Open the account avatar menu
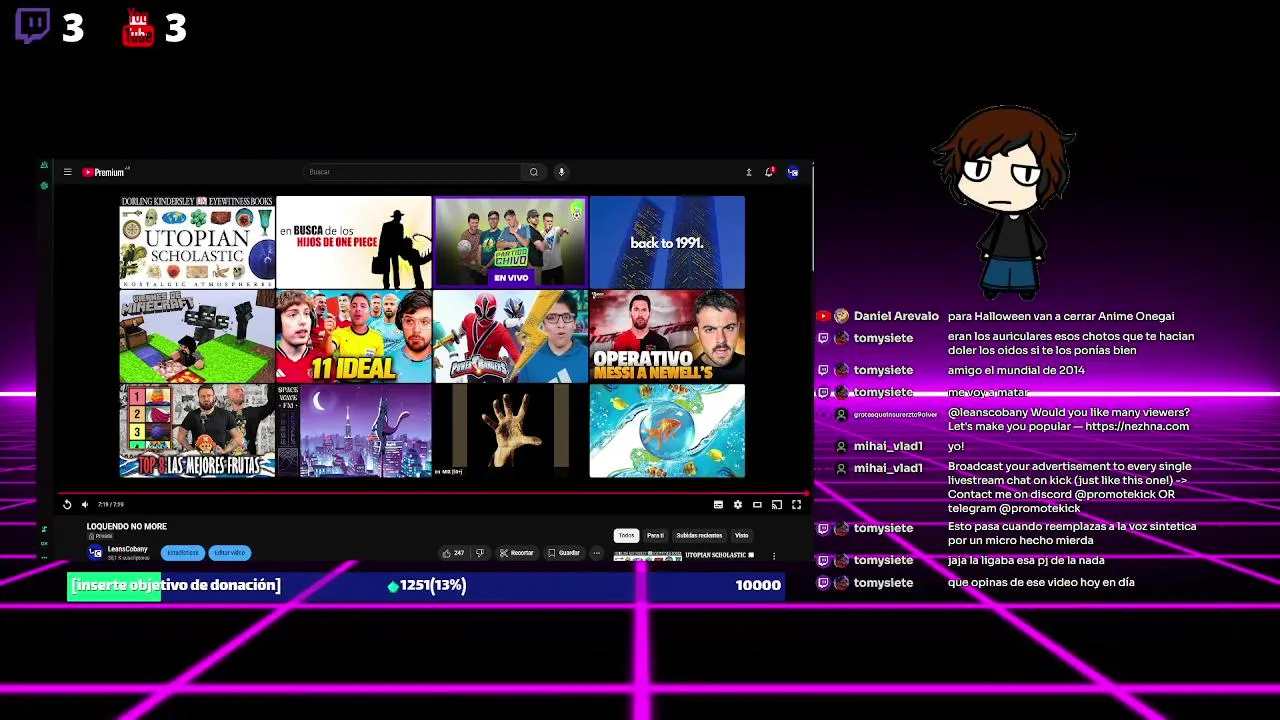The width and height of the screenshot is (1280, 720). [x=793, y=172]
